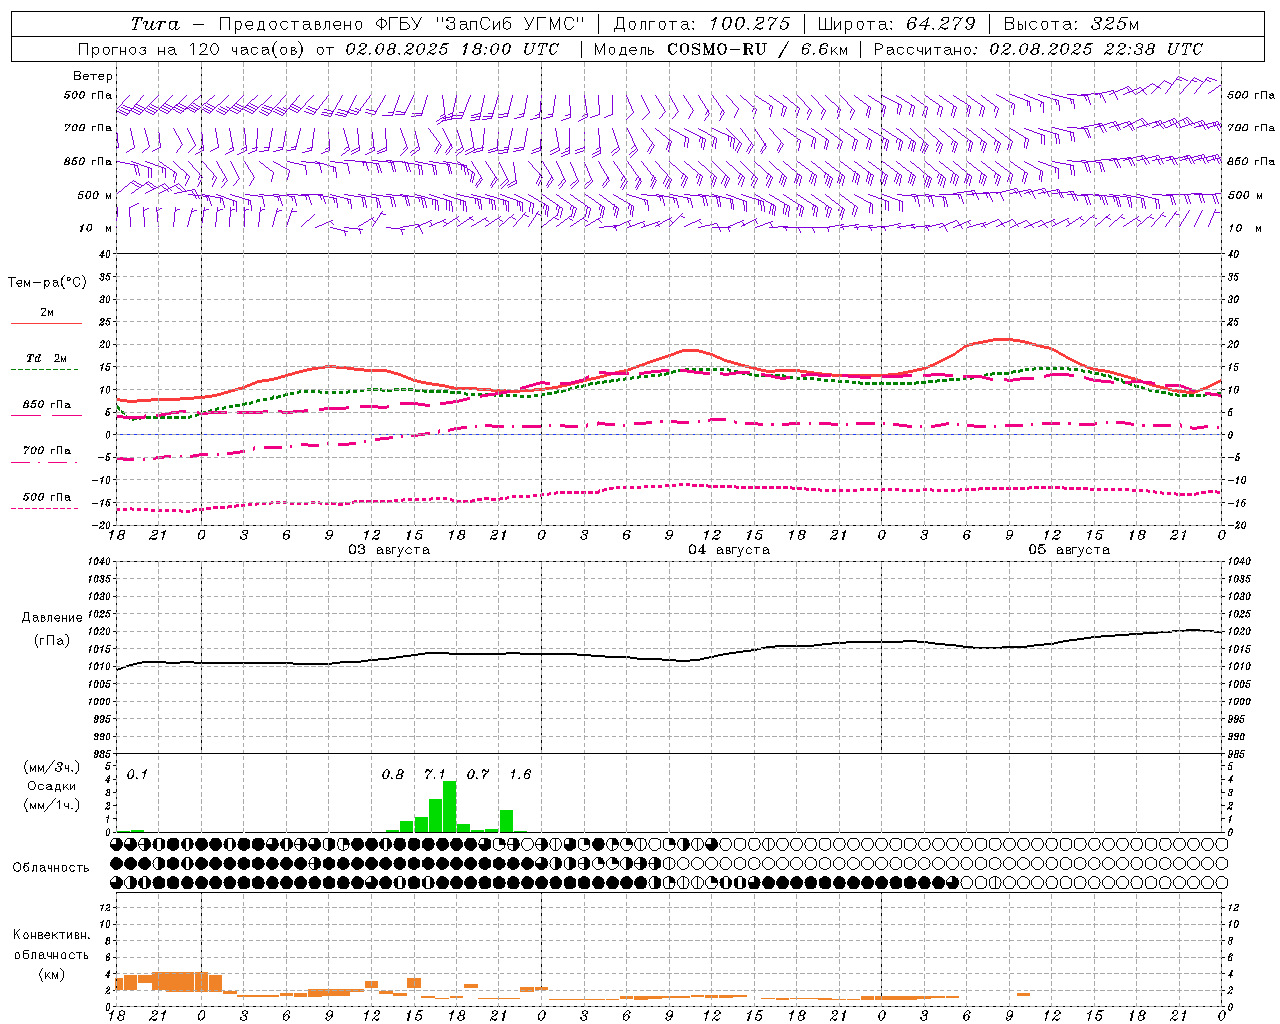The width and height of the screenshot is (1280, 1024).
Task: Click the "(км)" convective height unit label
Action: [52, 974]
